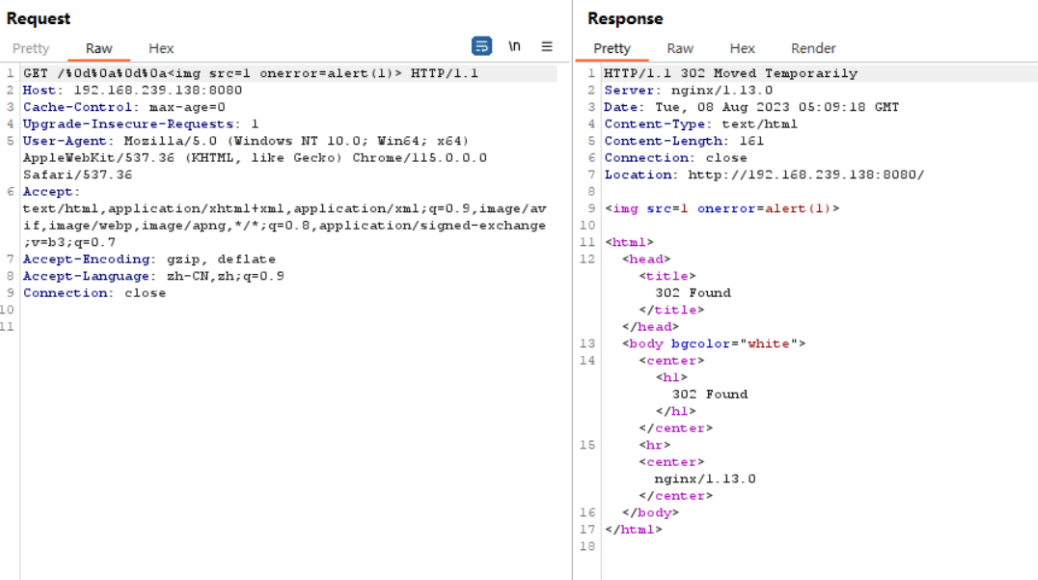Click the Accept header name in request
This screenshot has width=1038, height=580.
pos(48,191)
